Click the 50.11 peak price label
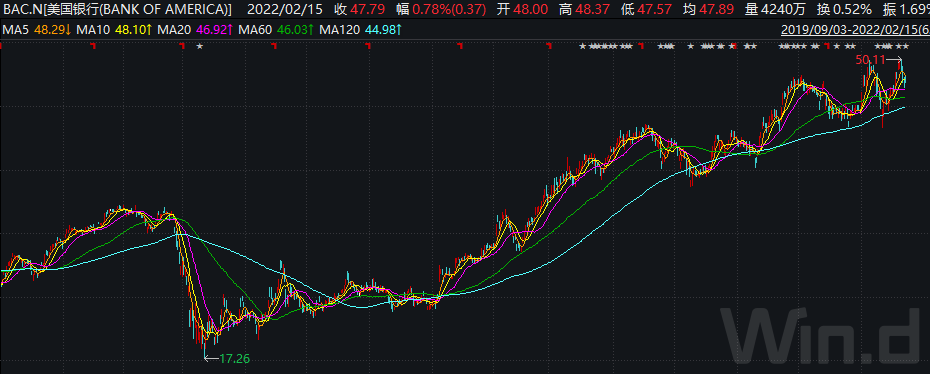Screen dimensions: 930x374 click(869, 59)
